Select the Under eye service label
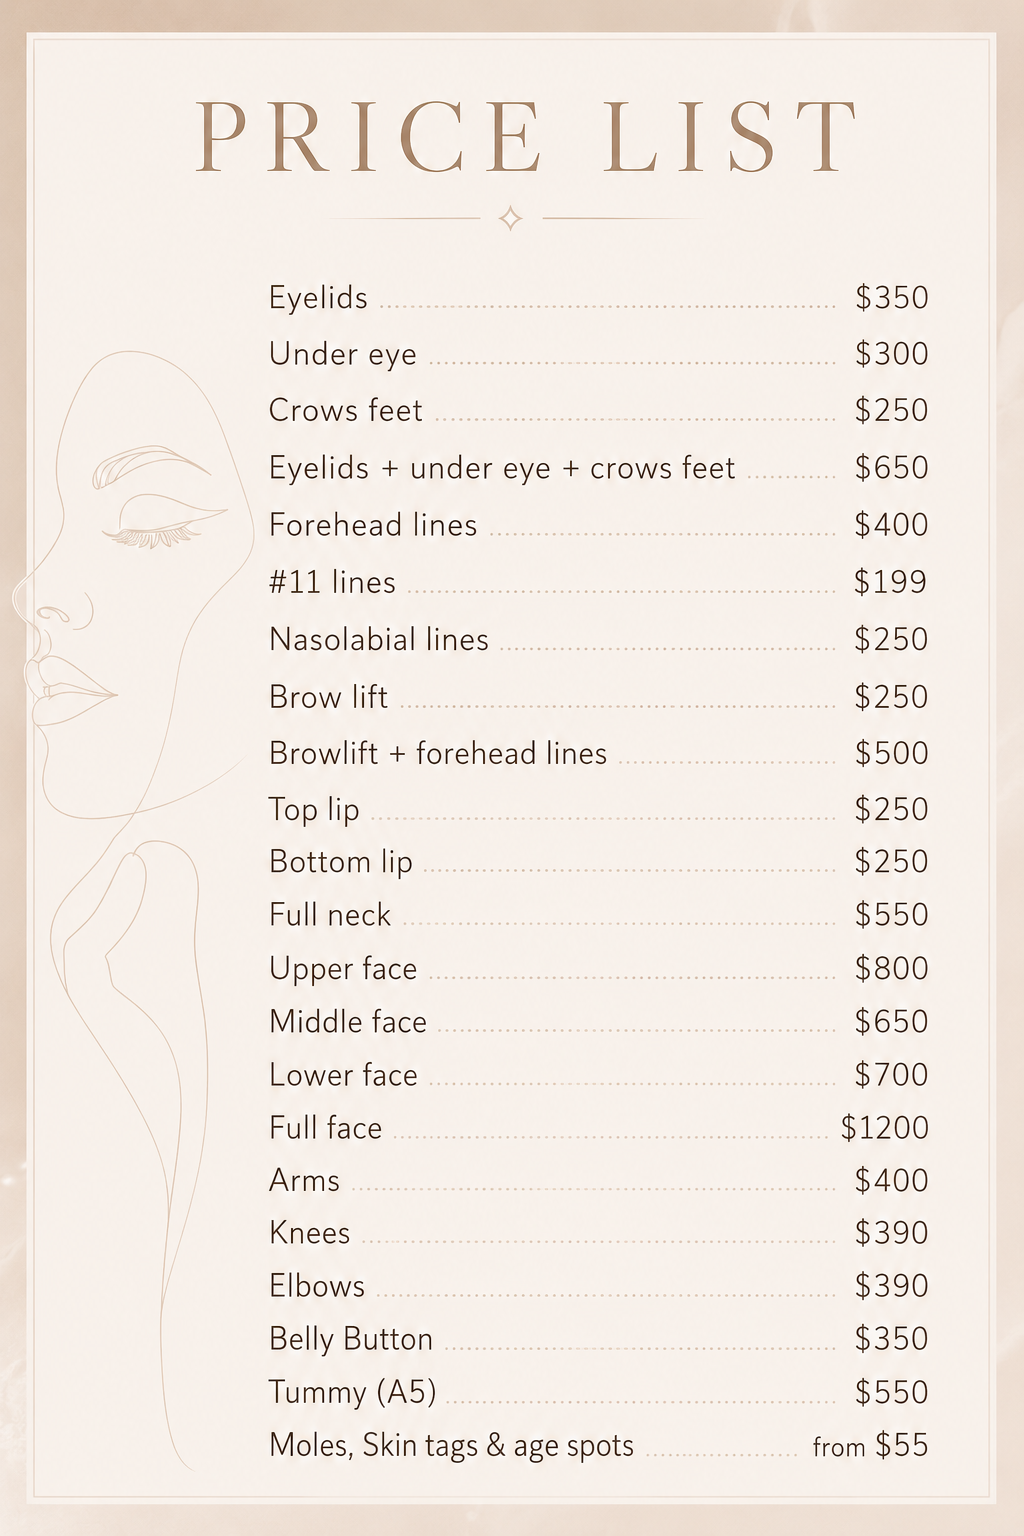1024x1536 pixels. tap(343, 355)
